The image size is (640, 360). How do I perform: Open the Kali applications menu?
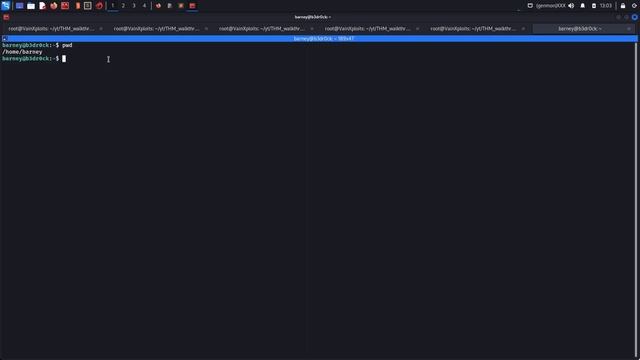pos(5,6)
